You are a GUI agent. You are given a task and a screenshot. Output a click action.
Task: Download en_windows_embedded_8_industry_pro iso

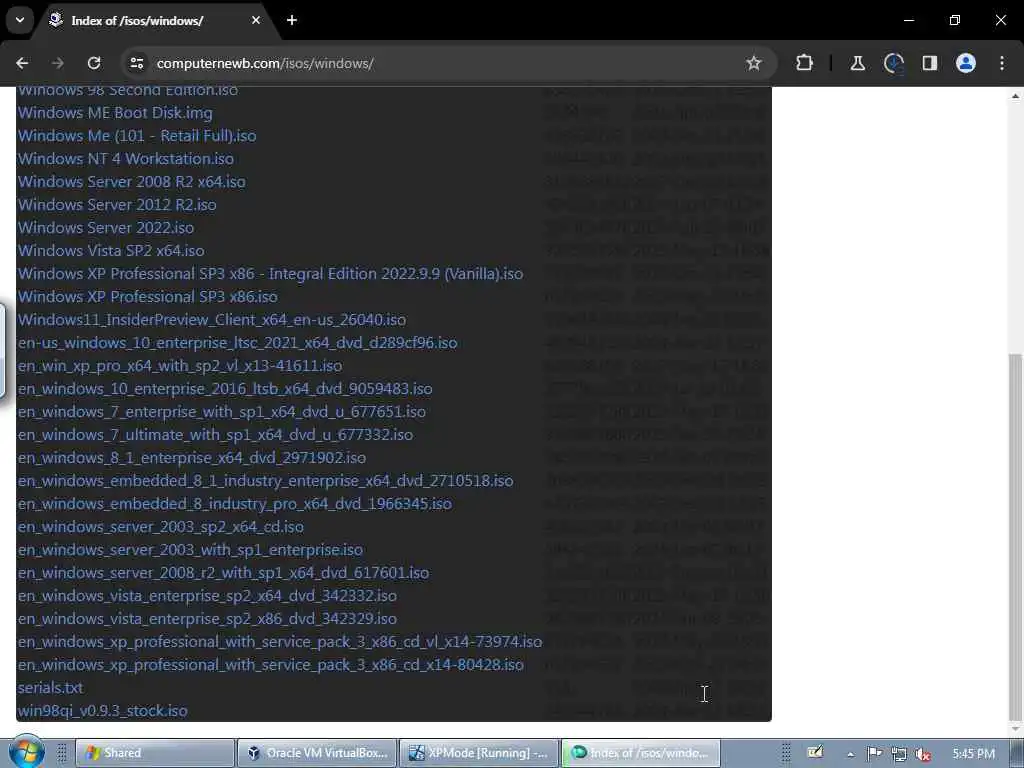pyautogui.click(x=235, y=504)
